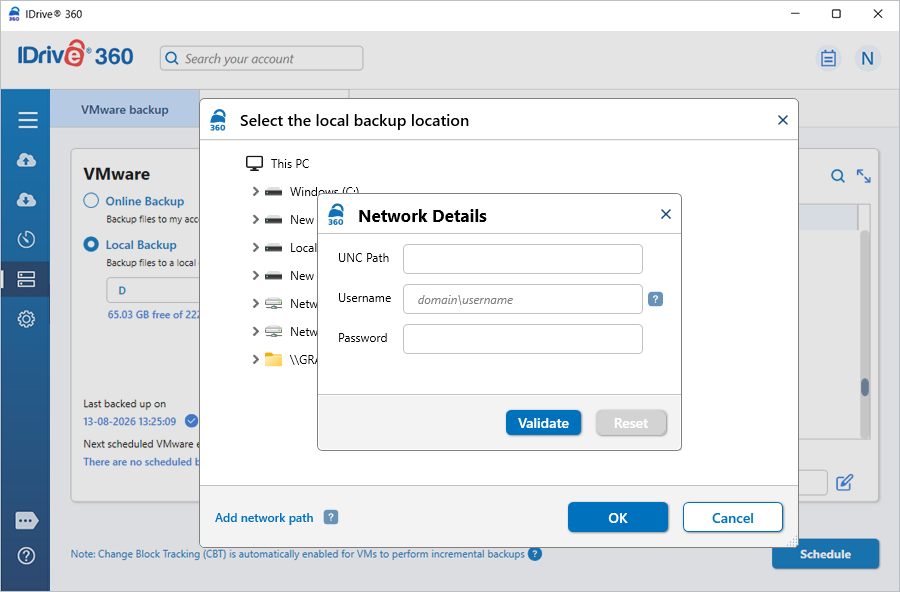Click the 13-08-2026 13:25:09 last backup date
This screenshot has width=900, height=592.
(130, 421)
